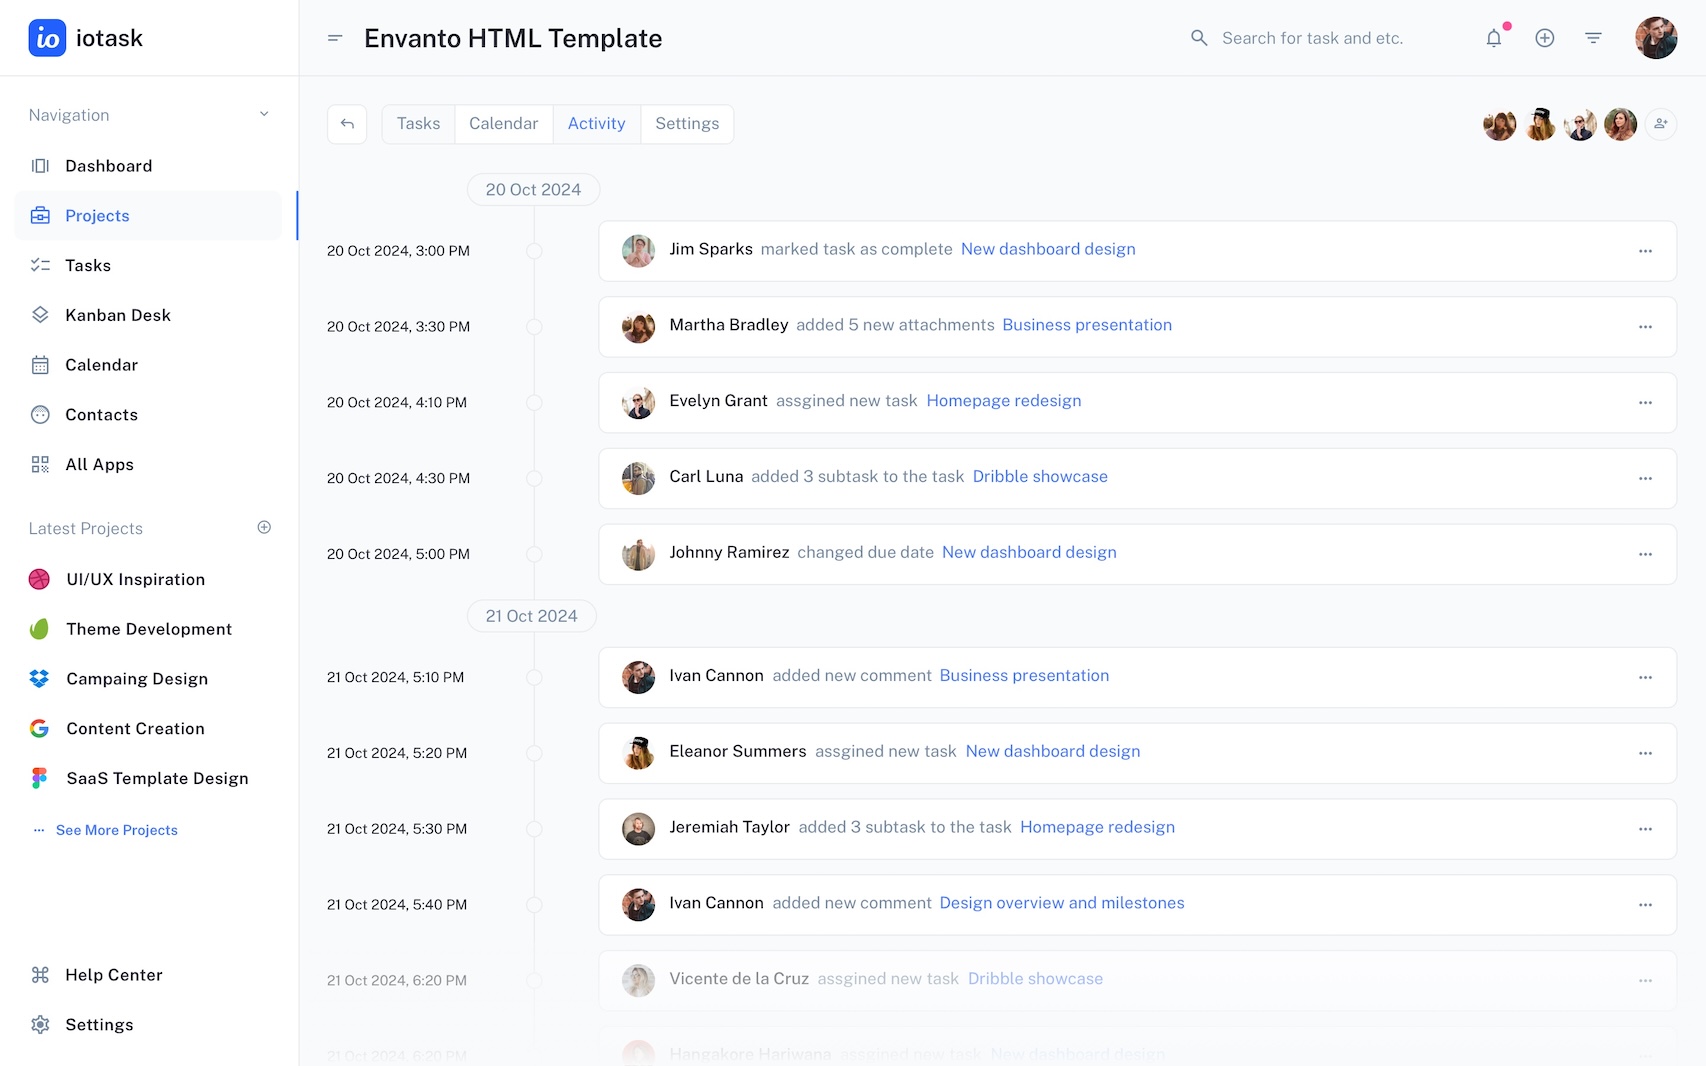The height and width of the screenshot is (1066, 1706).
Task: Open more options for the Jim Sparks activity
Action: point(1645,251)
